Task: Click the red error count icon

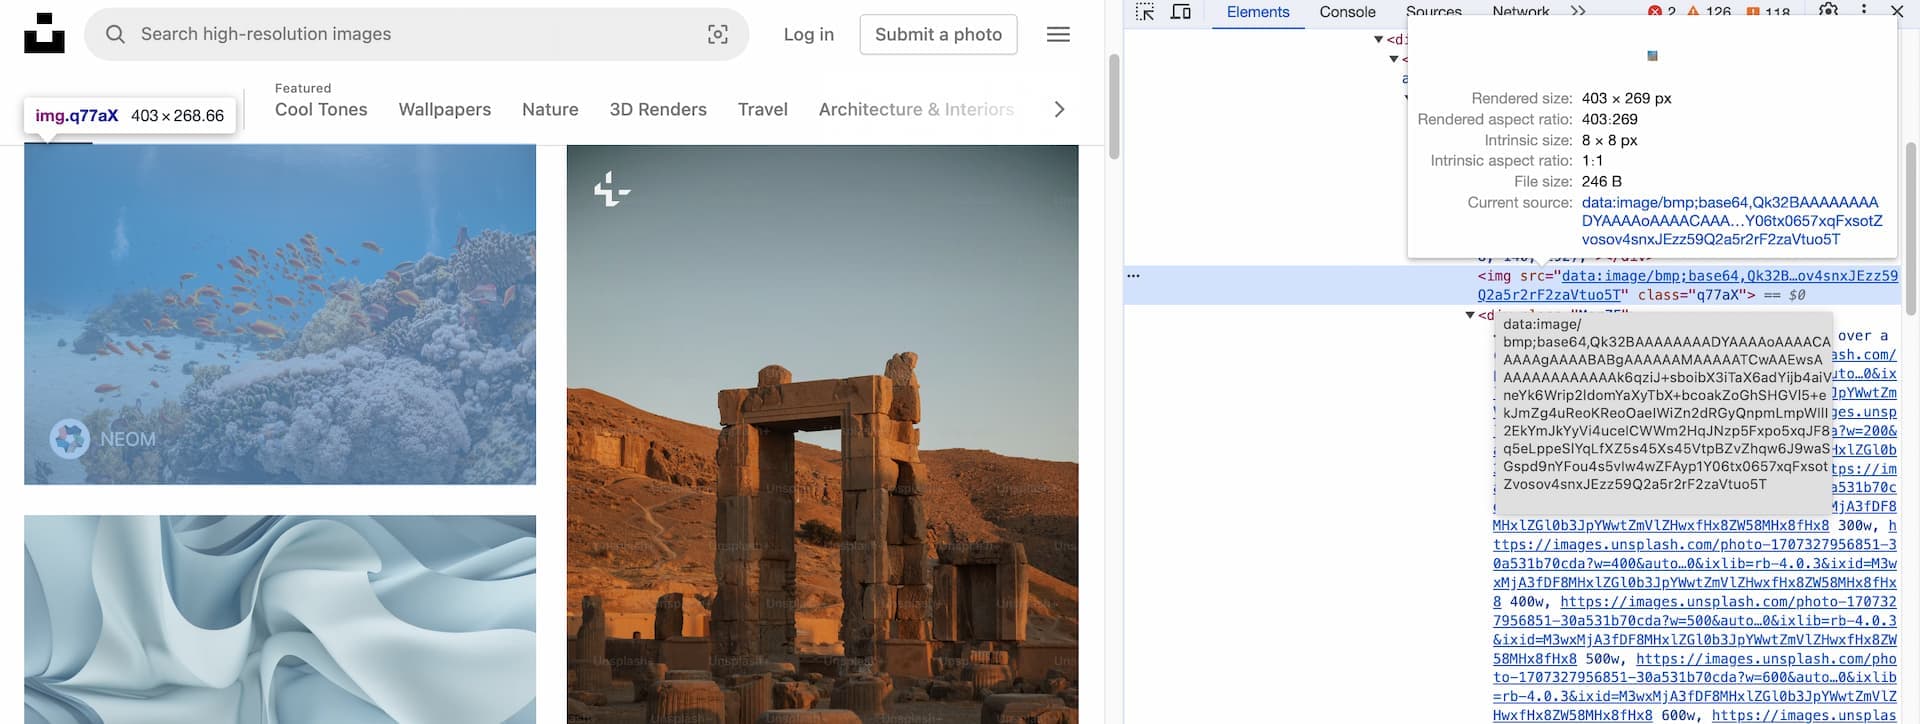Action: (1655, 12)
